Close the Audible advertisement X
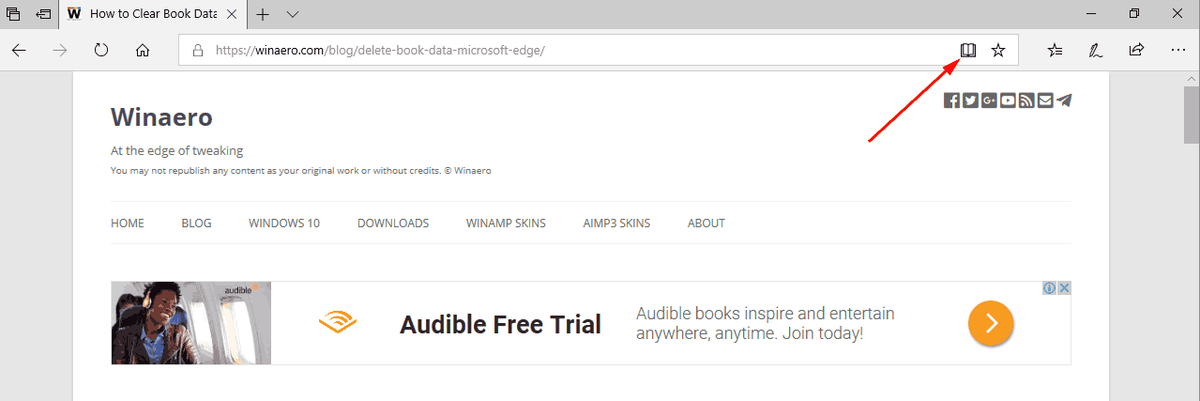This screenshot has height=401, width=1200. point(1064,288)
